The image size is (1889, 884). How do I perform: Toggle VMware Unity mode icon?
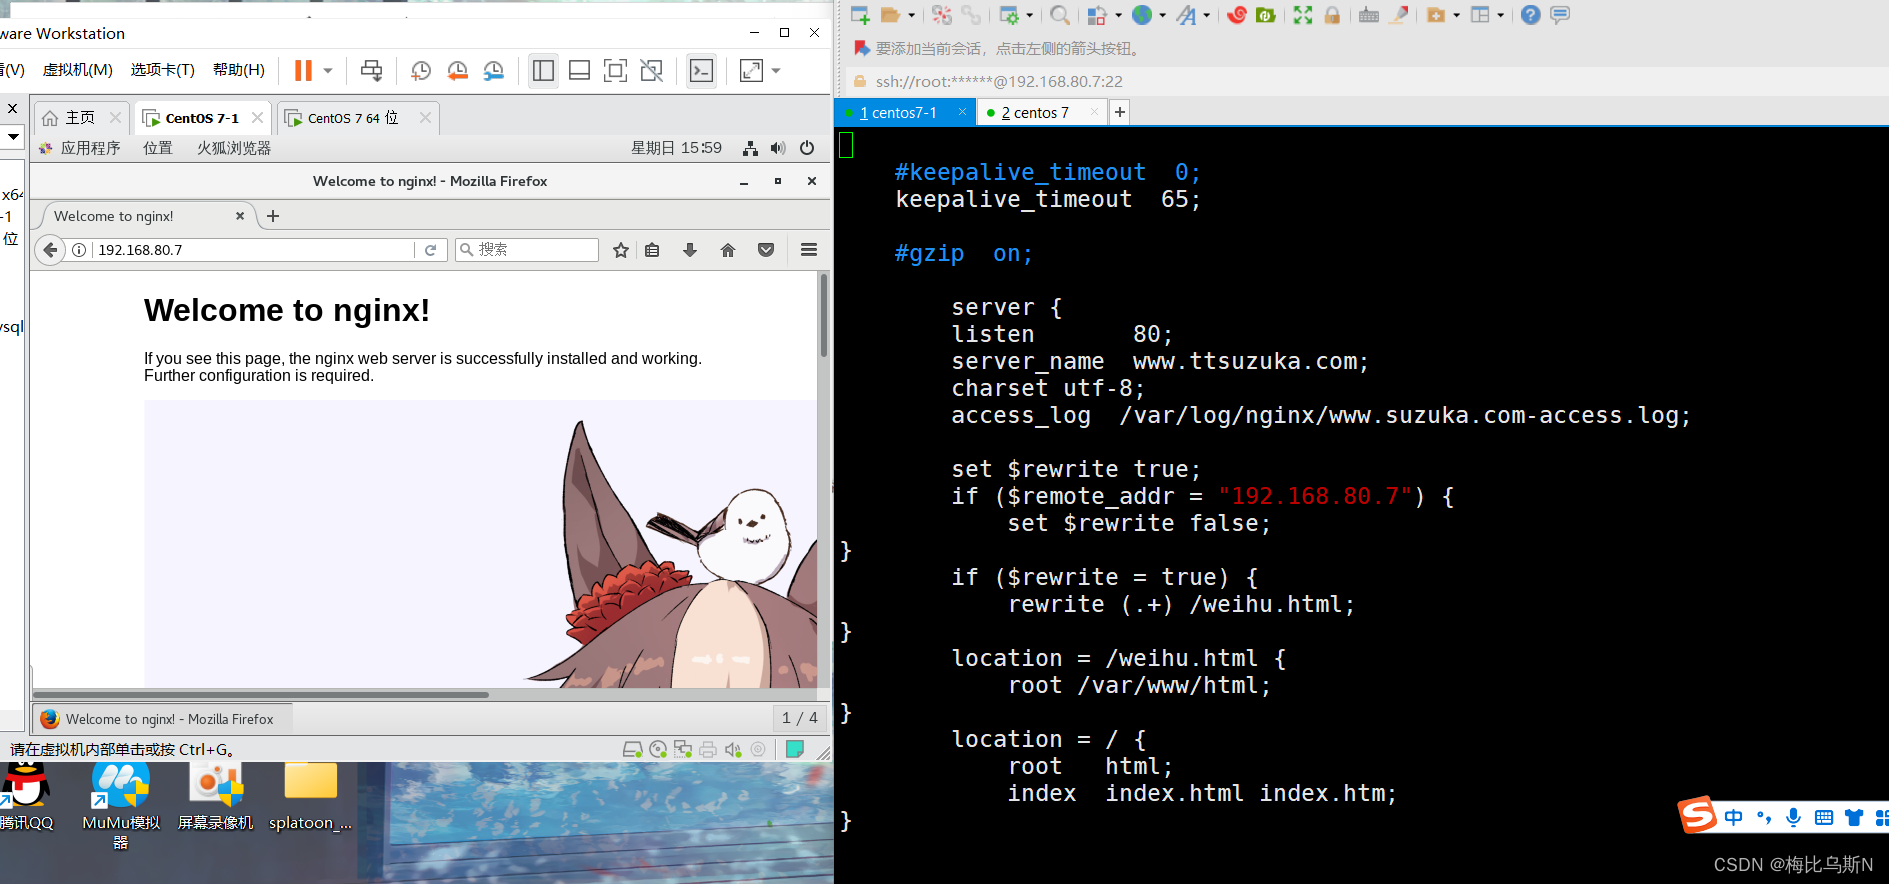click(651, 70)
